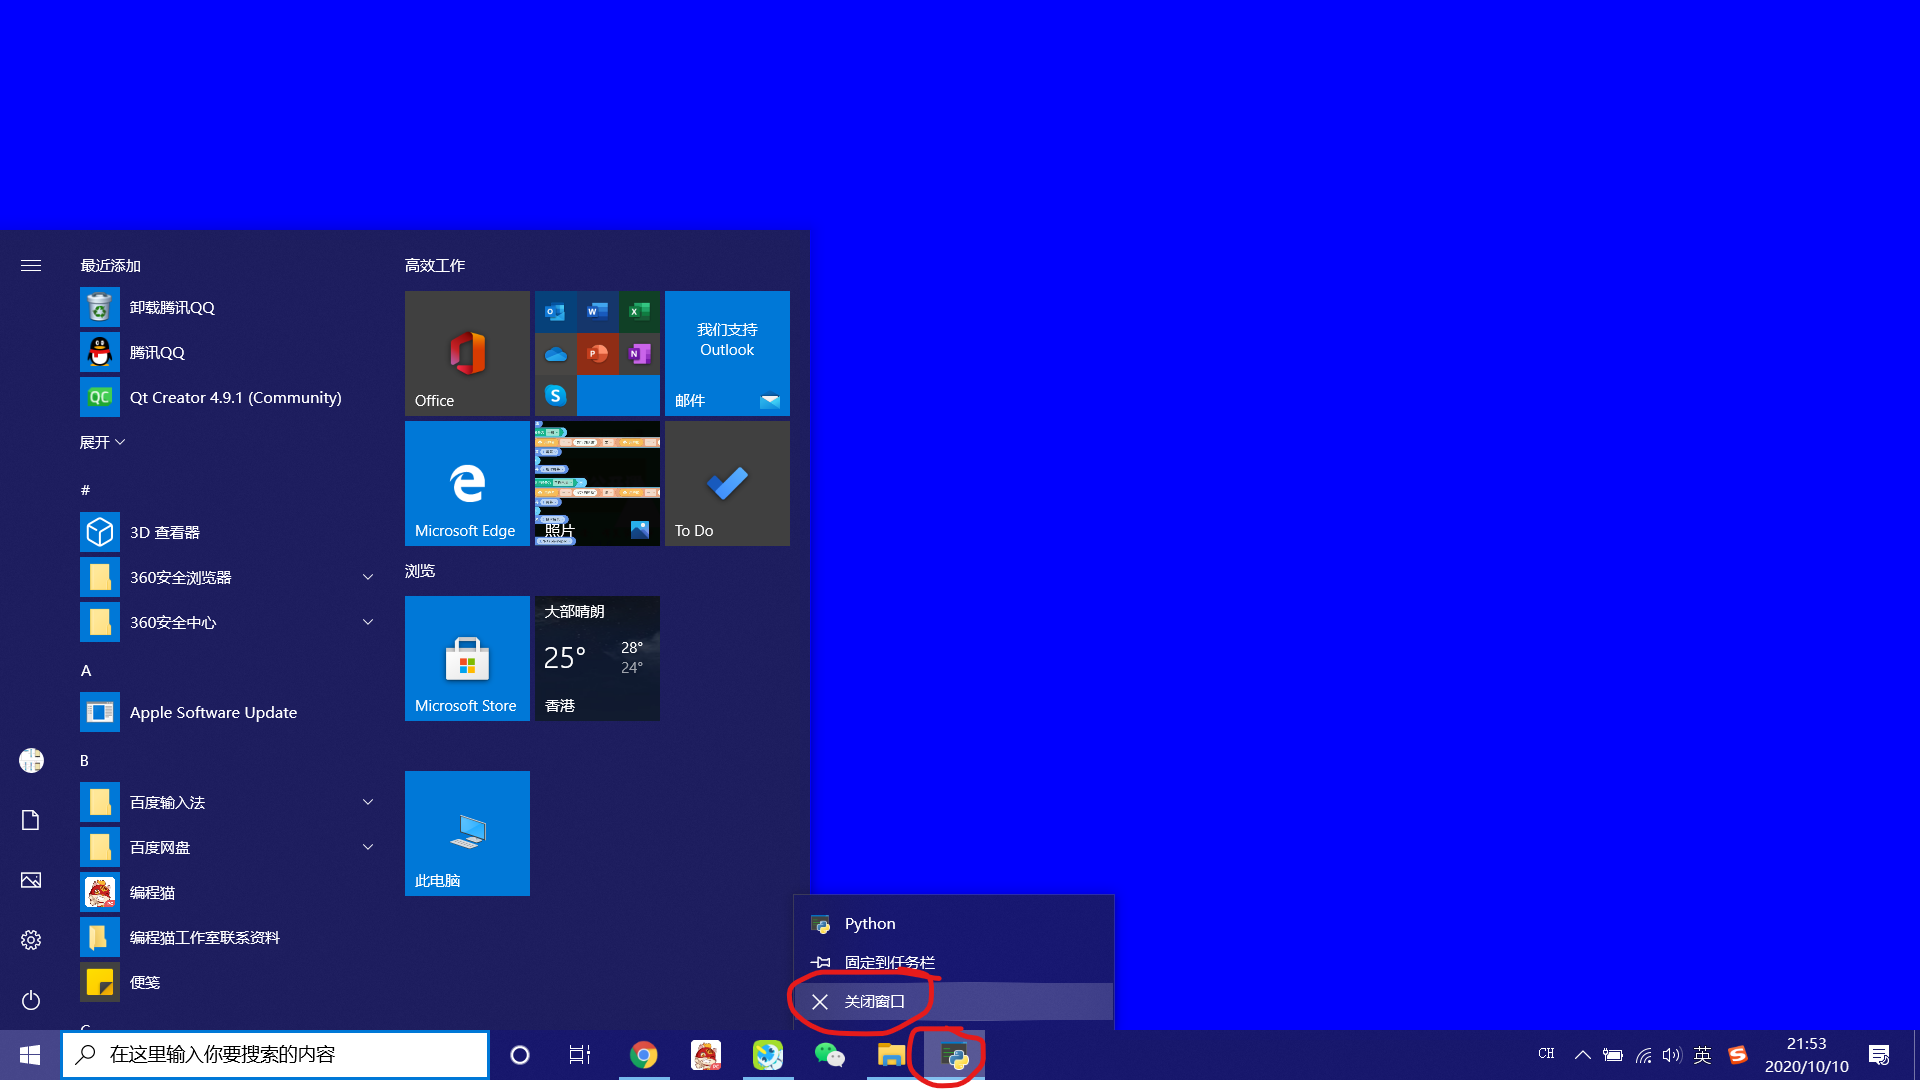The width and height of the screenshot is (1920, 1089).
Task: Open 卸载腾讯QQ from recently added
Action: click(x=230, y=307)
